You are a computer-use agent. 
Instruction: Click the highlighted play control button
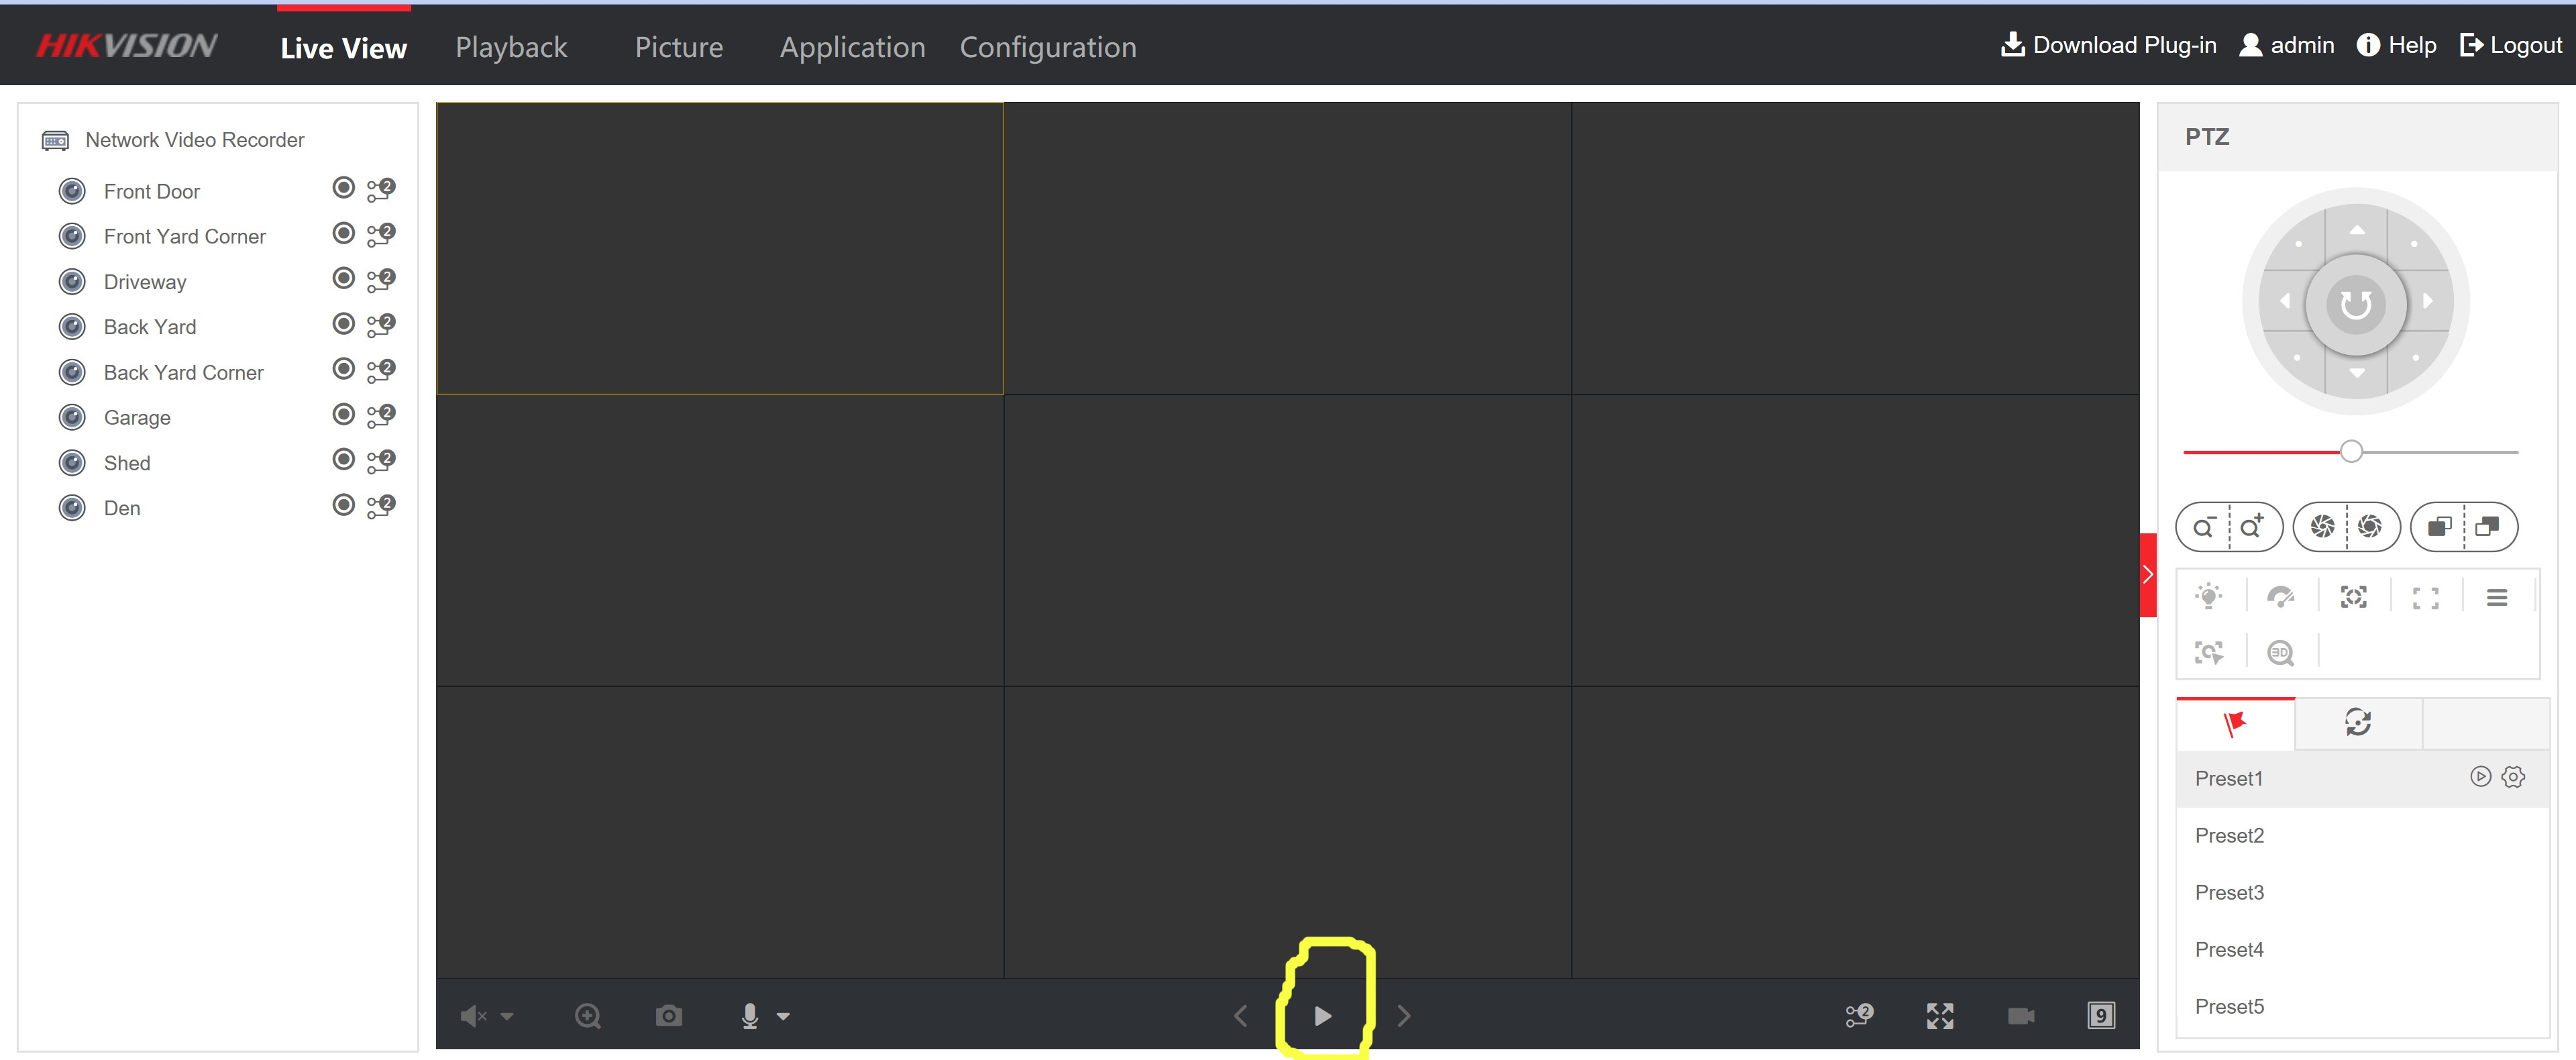tap(1326, 1014)
